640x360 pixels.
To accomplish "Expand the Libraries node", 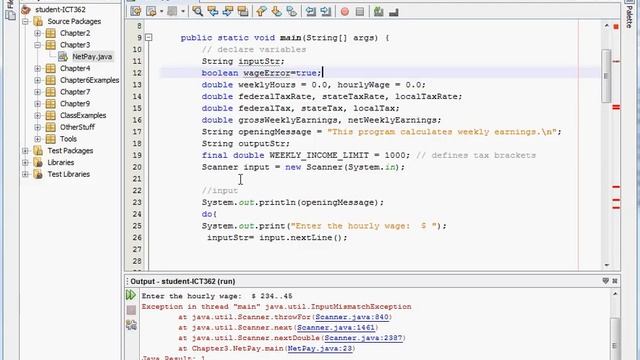I will tap(25, 162).
